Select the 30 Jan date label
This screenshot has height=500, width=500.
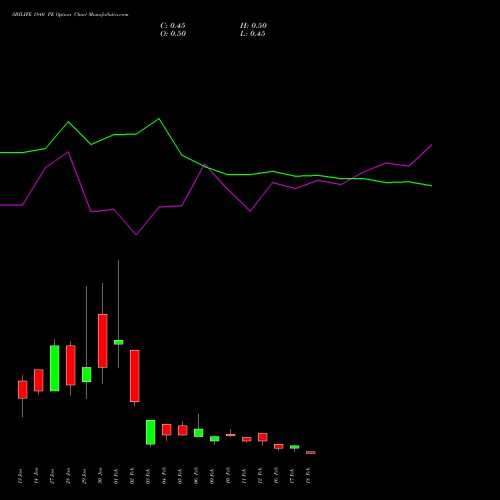tap(100, 476)
